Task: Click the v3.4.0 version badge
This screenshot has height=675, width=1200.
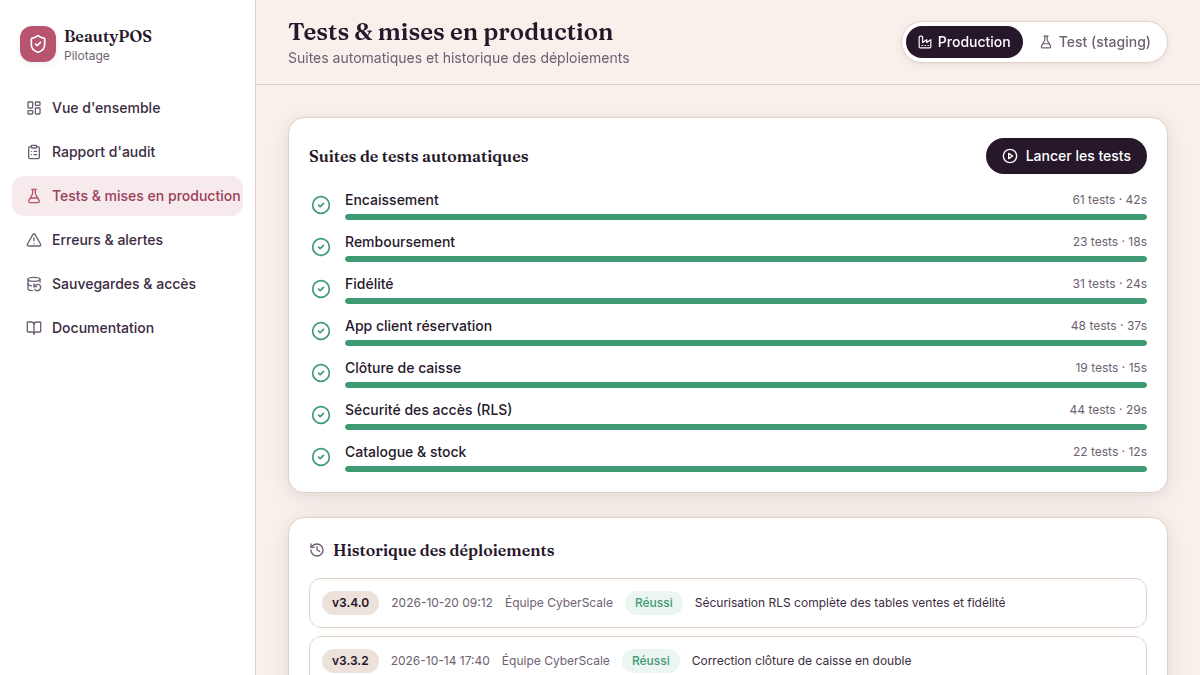Action: coord(351,603)
